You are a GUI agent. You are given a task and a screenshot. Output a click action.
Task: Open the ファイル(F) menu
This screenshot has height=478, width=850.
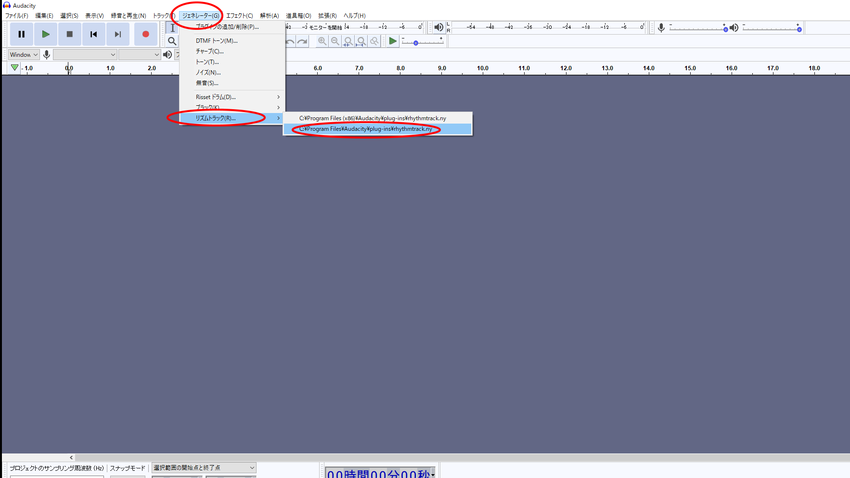pos(17,16)
